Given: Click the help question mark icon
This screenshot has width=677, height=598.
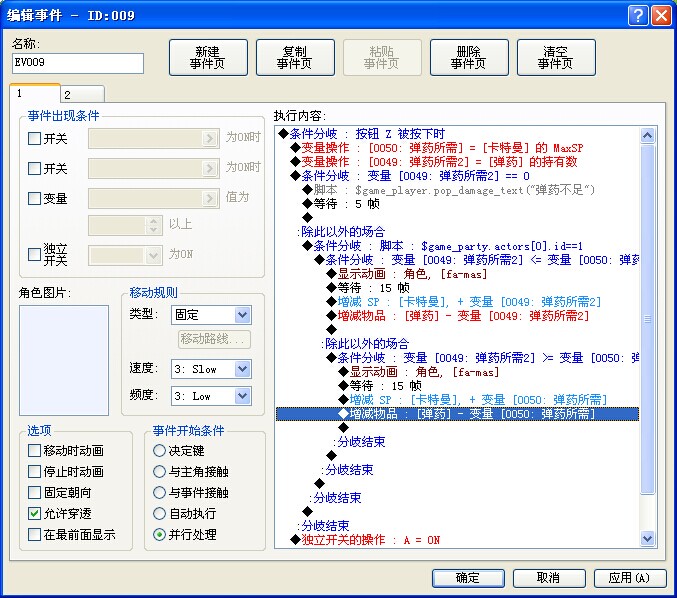Looking at the screenshot, I should (638, 16).
